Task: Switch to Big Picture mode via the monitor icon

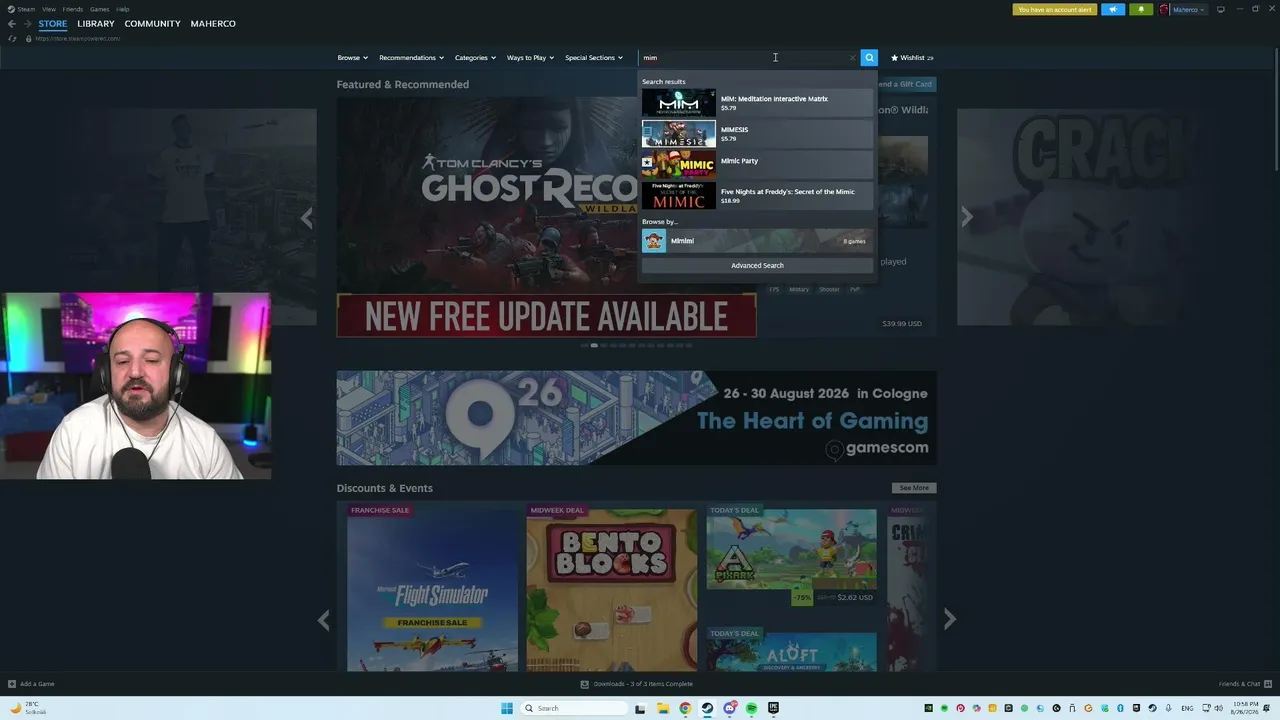Action: pyautogui.click(x=1220, y=10)
